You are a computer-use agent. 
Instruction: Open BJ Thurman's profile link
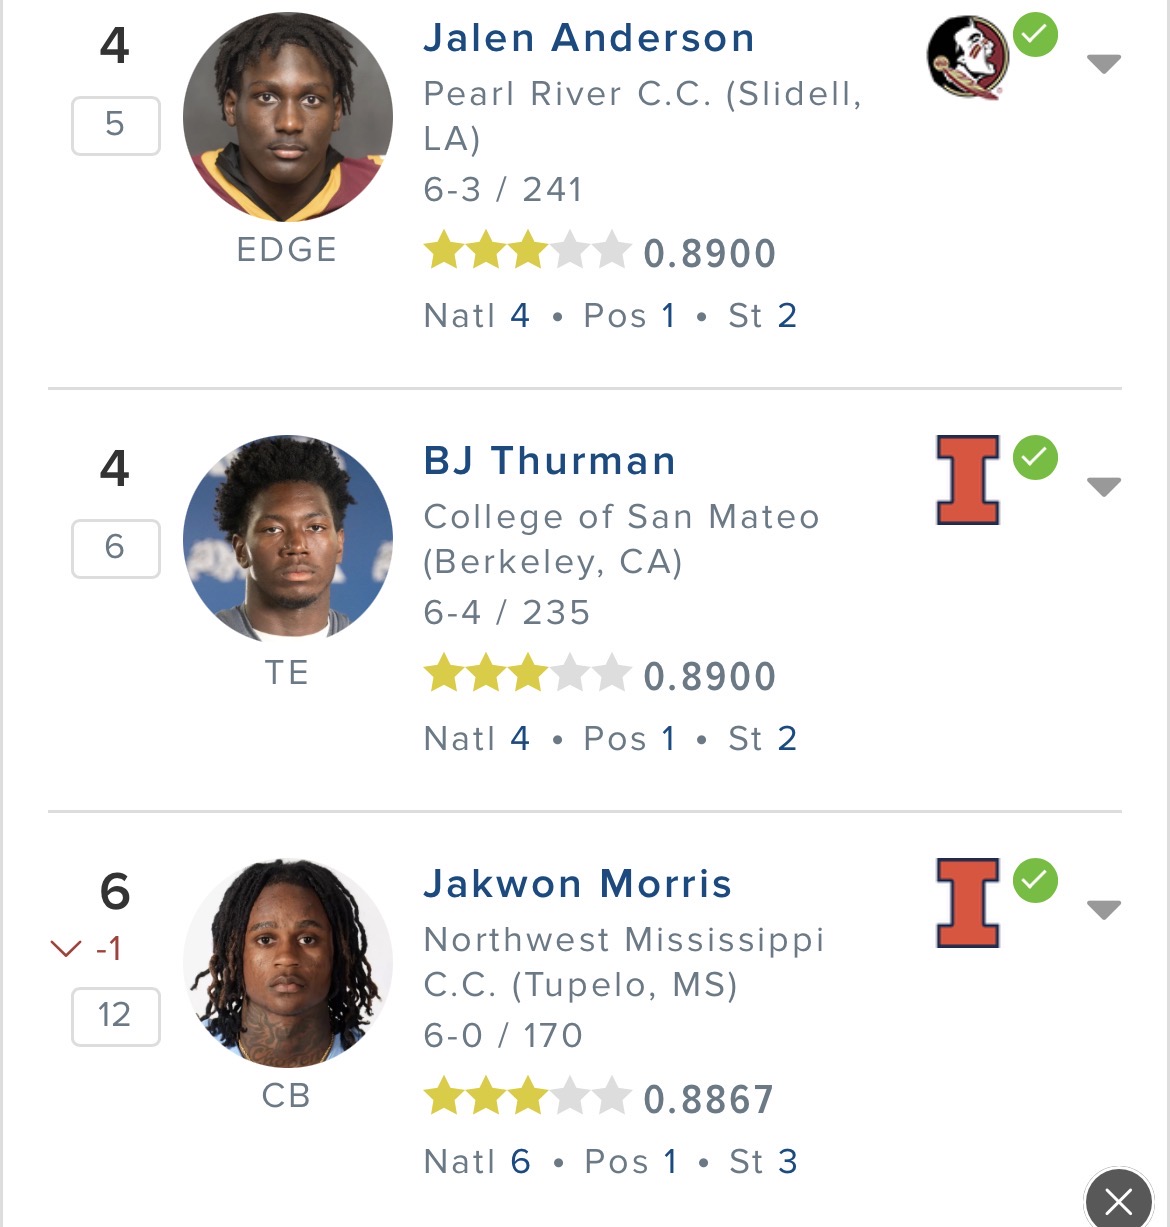click(550, 461)
